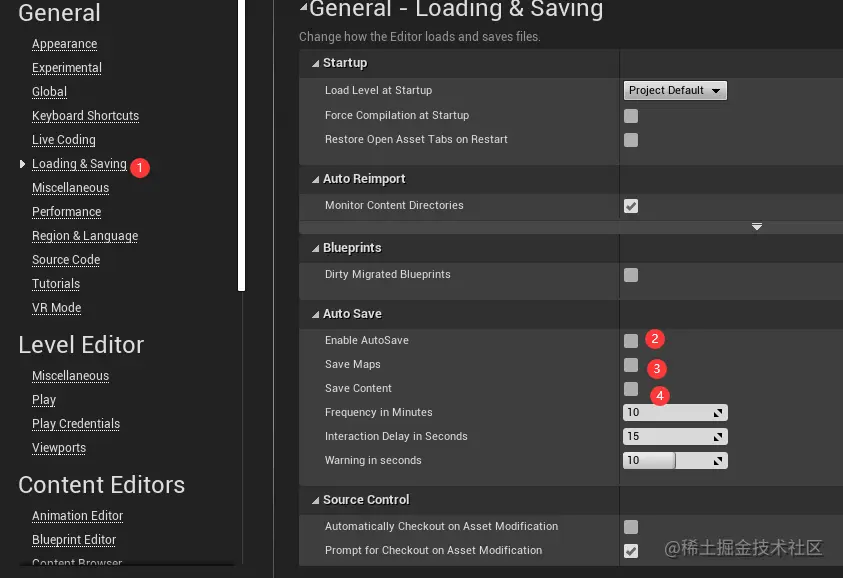Screen dimensions: 843x578
Task: Uncheck Prompt for Checkout on Asset Modification
Action: click(x=631, y=551)
